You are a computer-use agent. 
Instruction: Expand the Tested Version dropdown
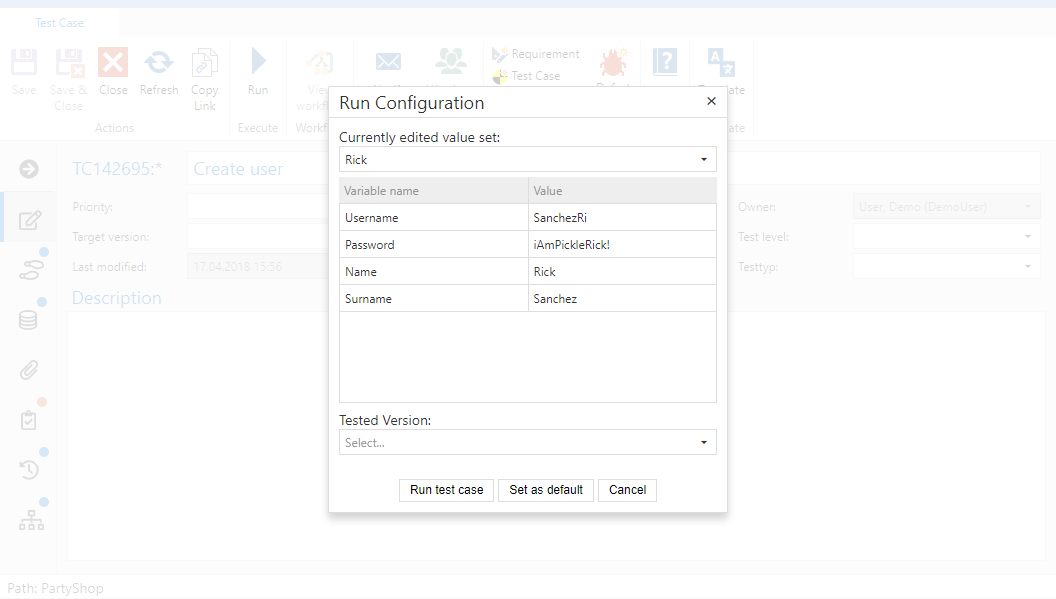pos(527,442)
